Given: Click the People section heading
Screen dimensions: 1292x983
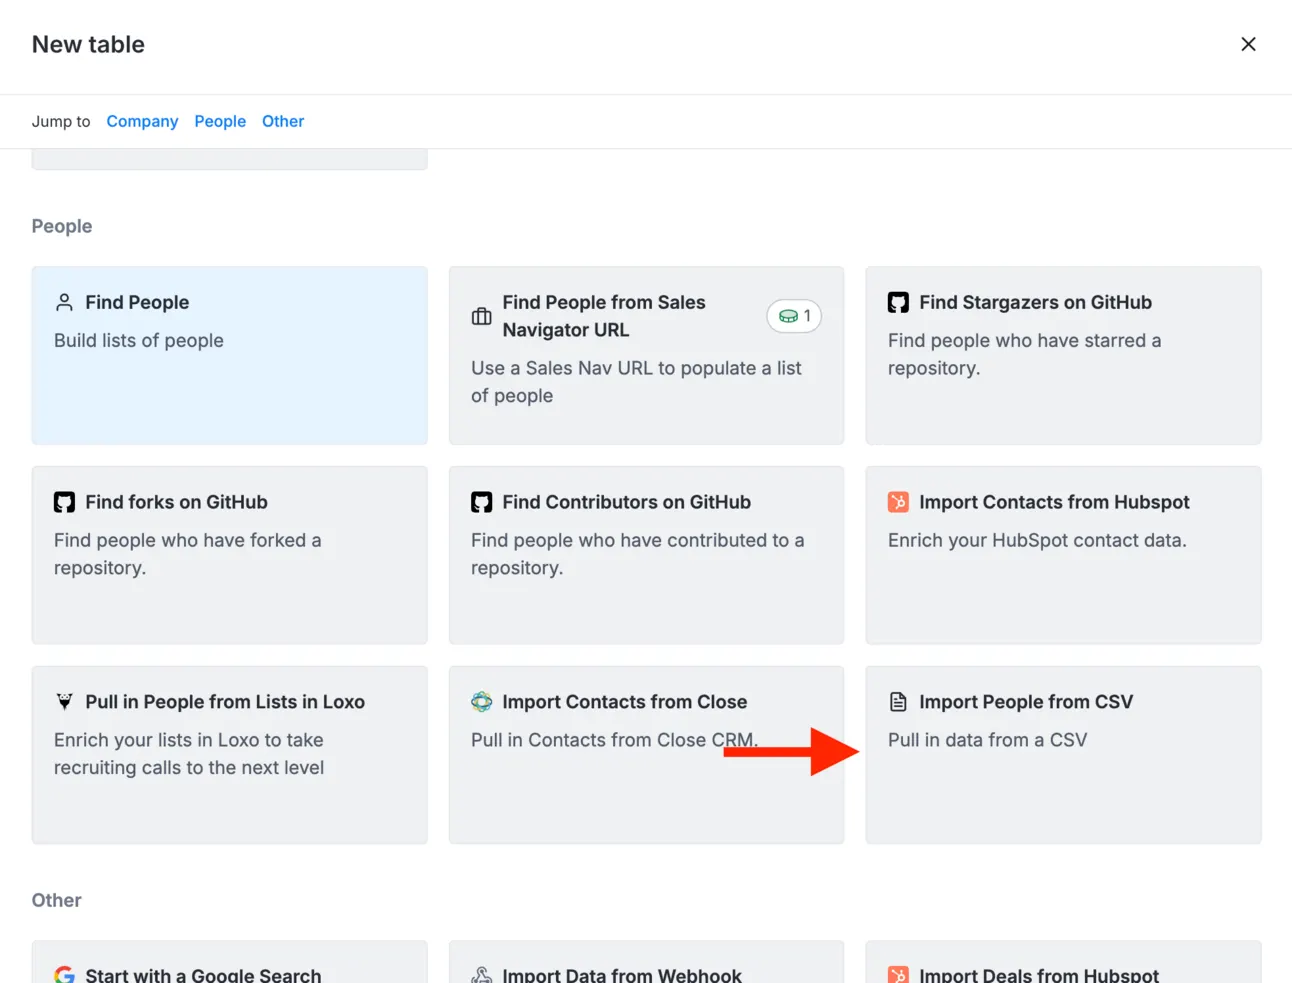Looking at the screenshot, I should (62, 226).
